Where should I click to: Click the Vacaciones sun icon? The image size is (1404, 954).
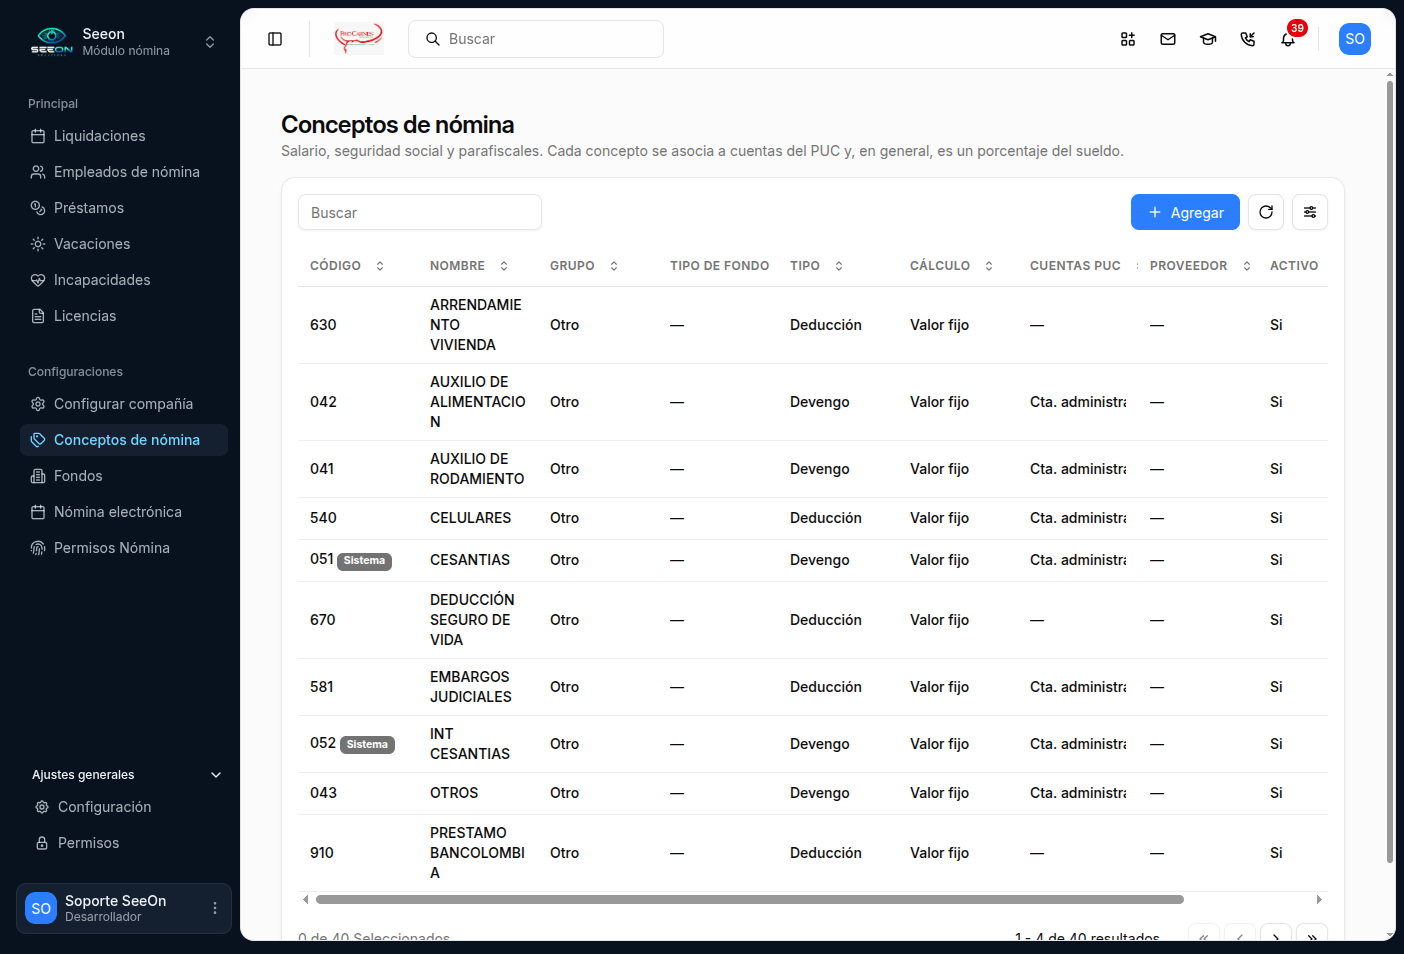click(x=38, y=244)
